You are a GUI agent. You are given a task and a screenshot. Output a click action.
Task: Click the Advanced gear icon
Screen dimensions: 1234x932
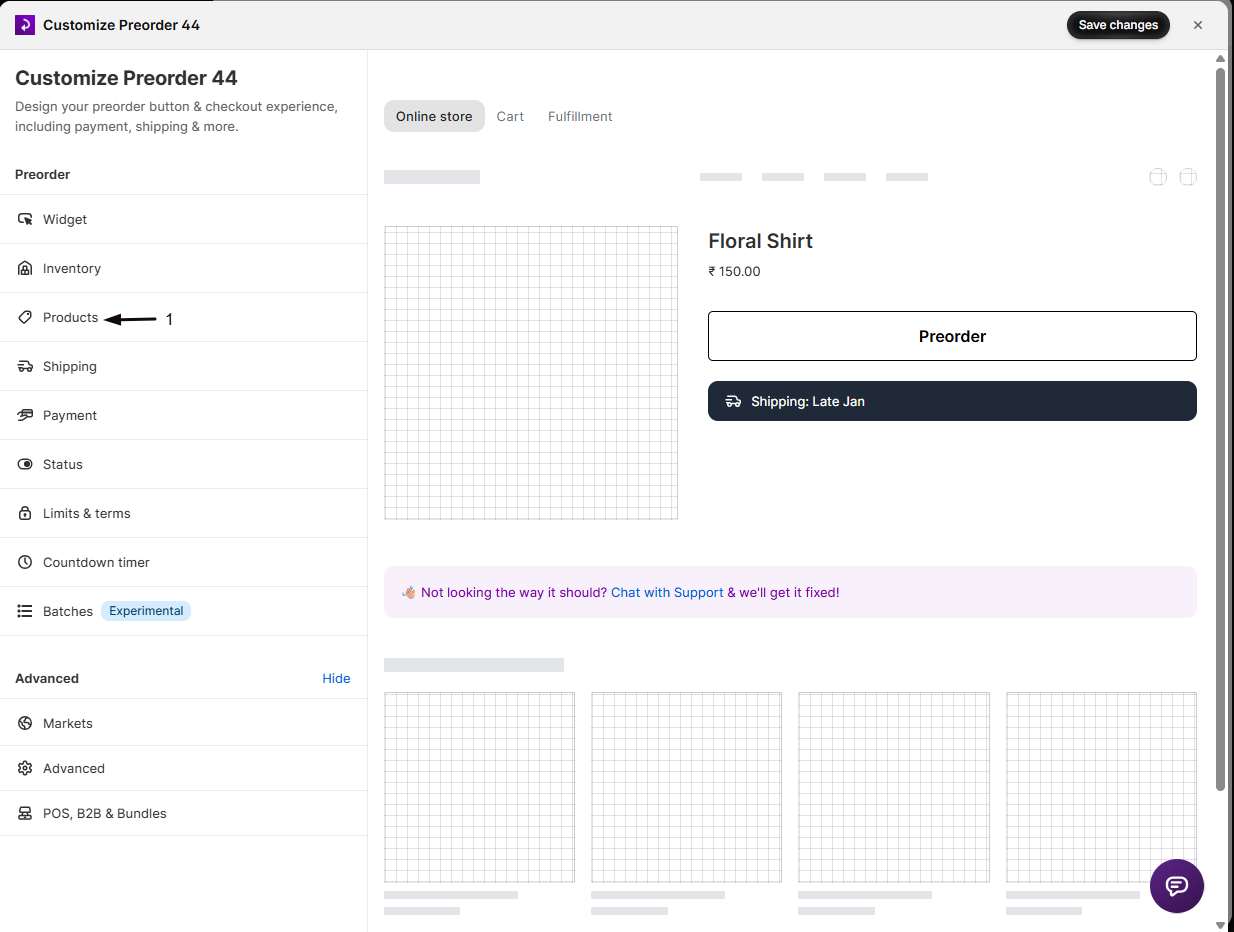point(25,768)
